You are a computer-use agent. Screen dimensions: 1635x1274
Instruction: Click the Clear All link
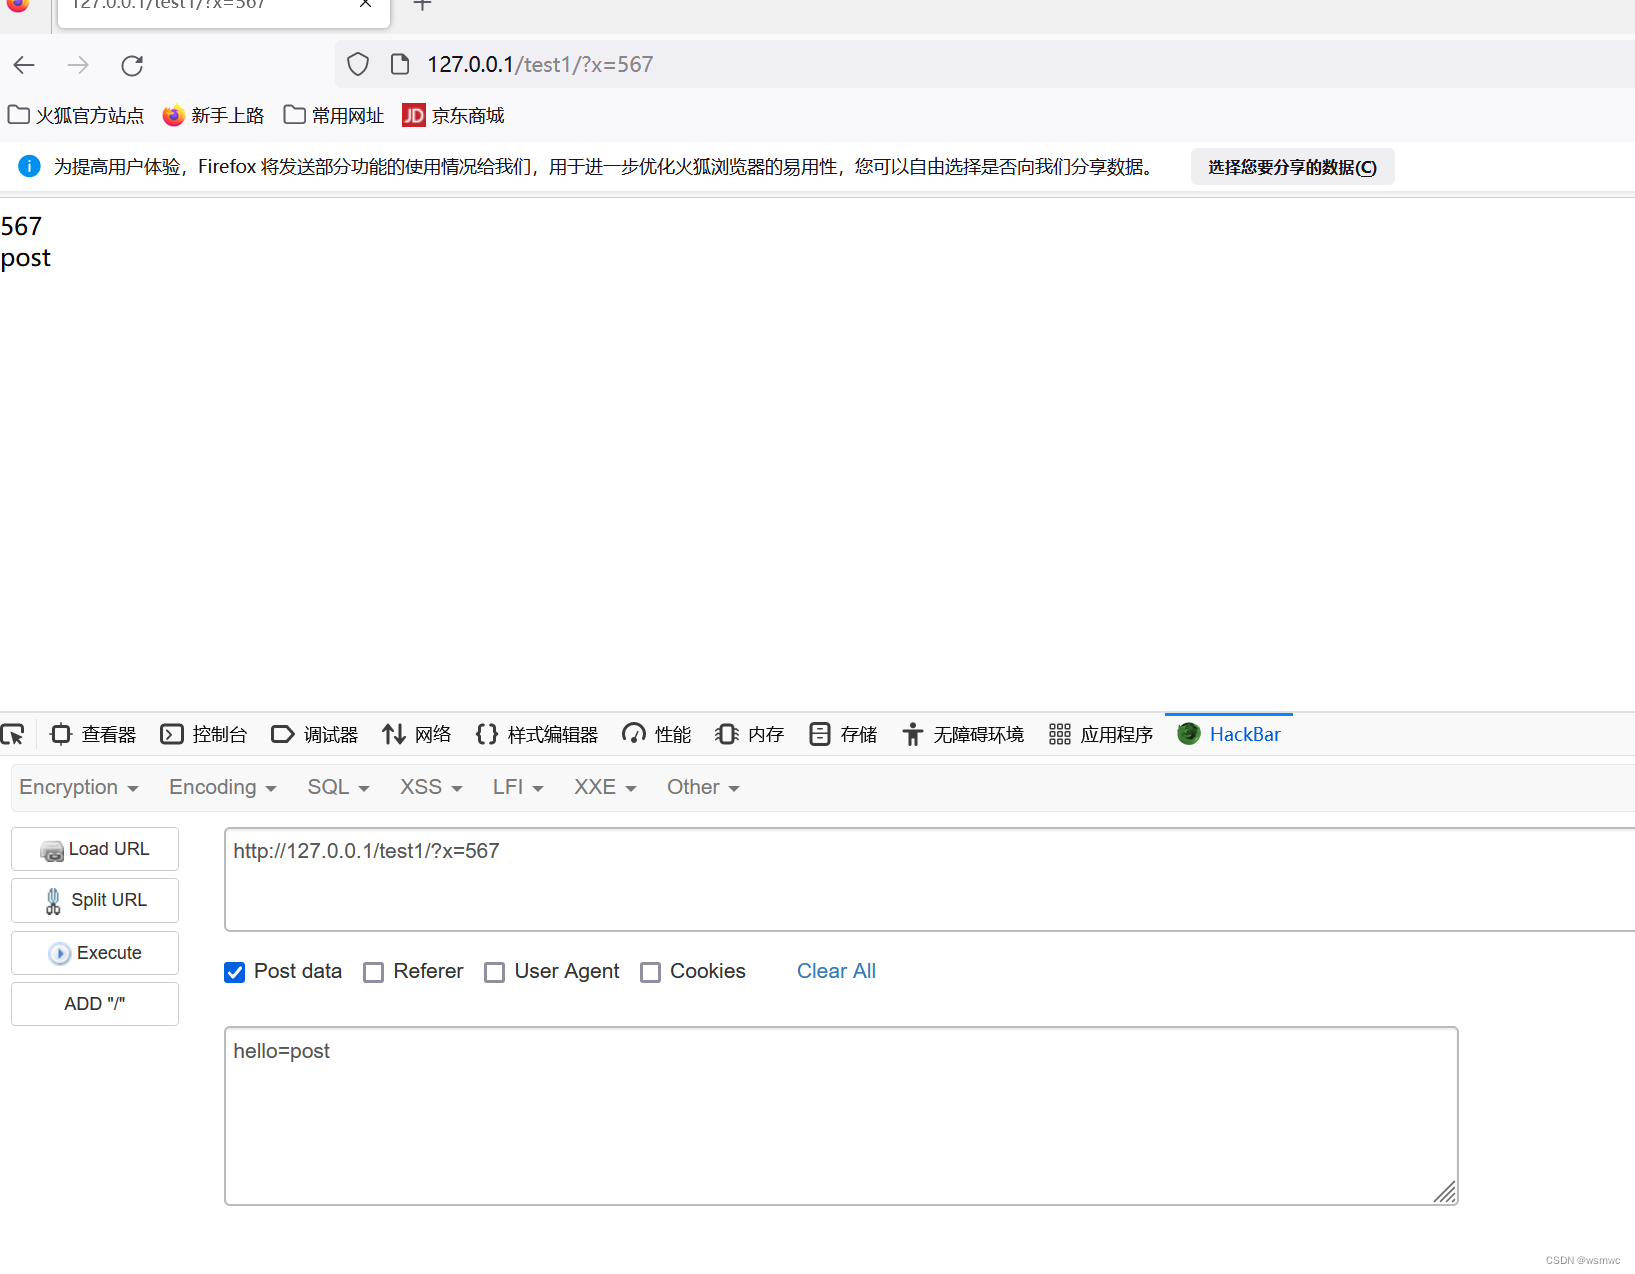[x=836, y=971]
